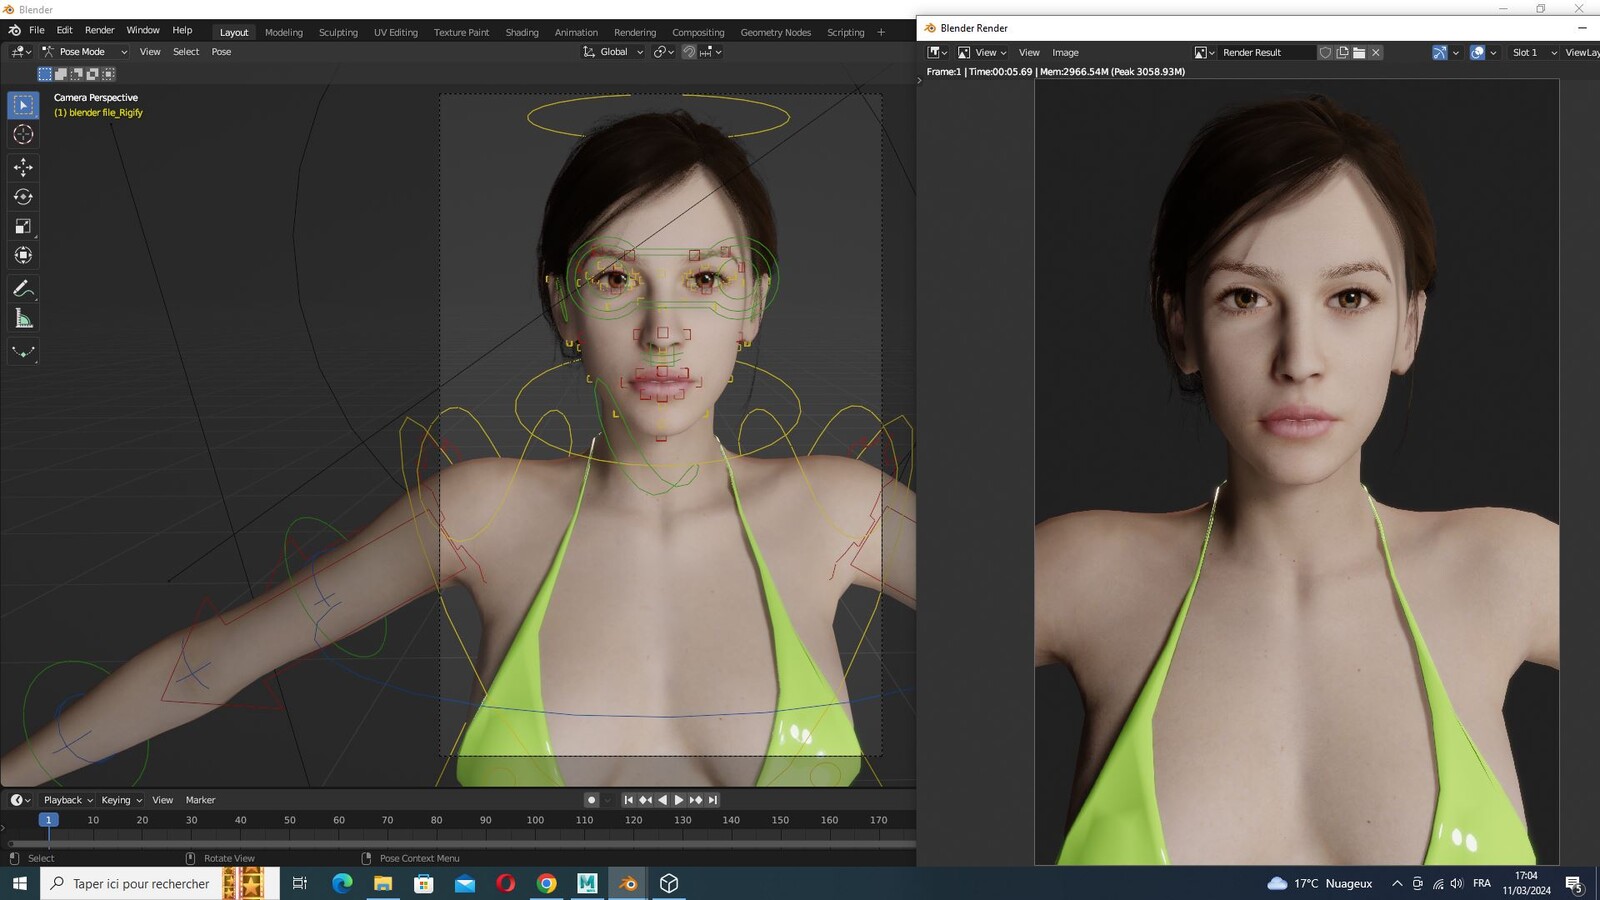
Task: Open viewport editor type dropdown
Action: [20, 52]
